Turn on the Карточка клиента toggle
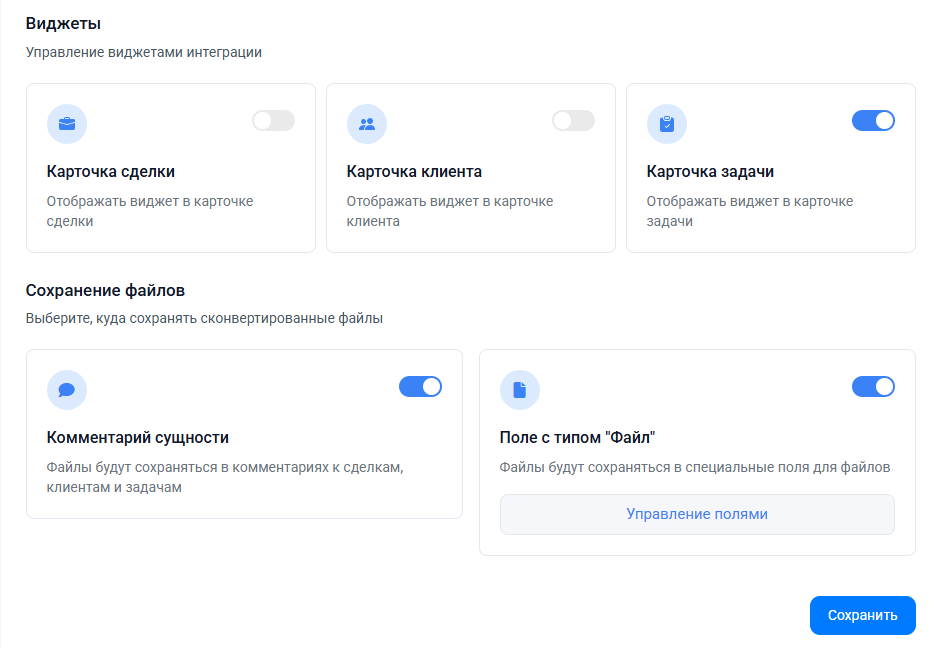The width and height of the screenshot is (936, 648). click(x=573, y=121)
